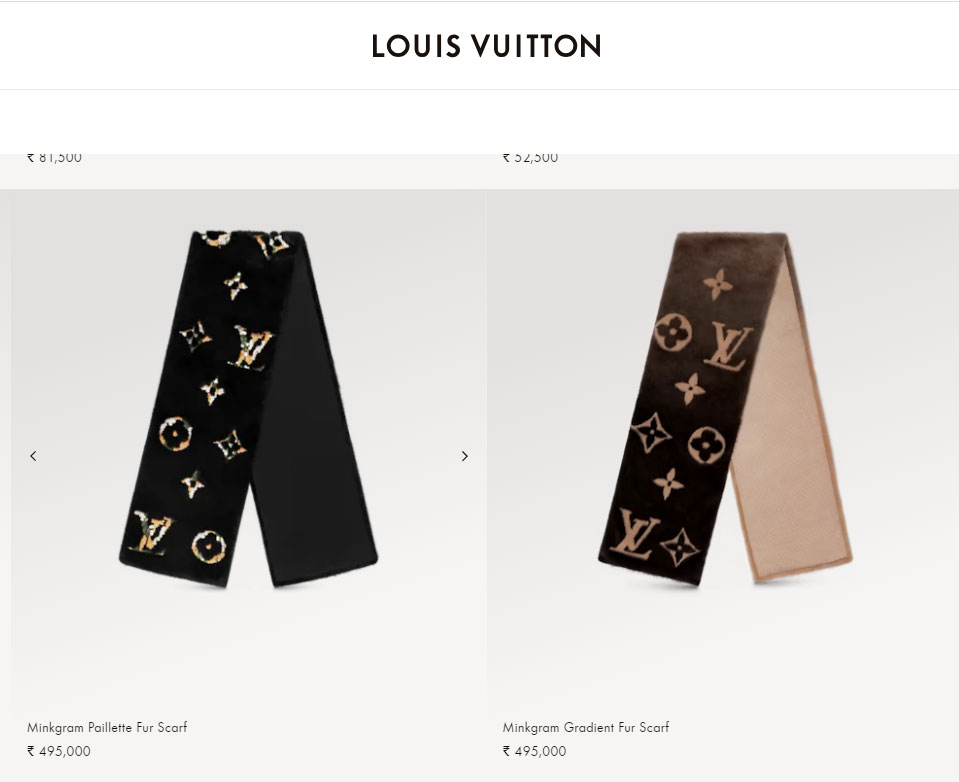Click the sequined circle flower beside bottom LV
This screenshot has width=959, height=782.
click(x=209, y=547)
